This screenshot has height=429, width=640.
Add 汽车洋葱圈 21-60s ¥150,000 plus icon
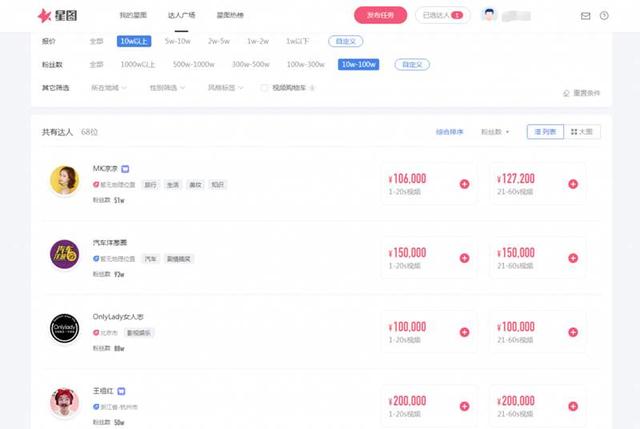click(x=573, y=258)
